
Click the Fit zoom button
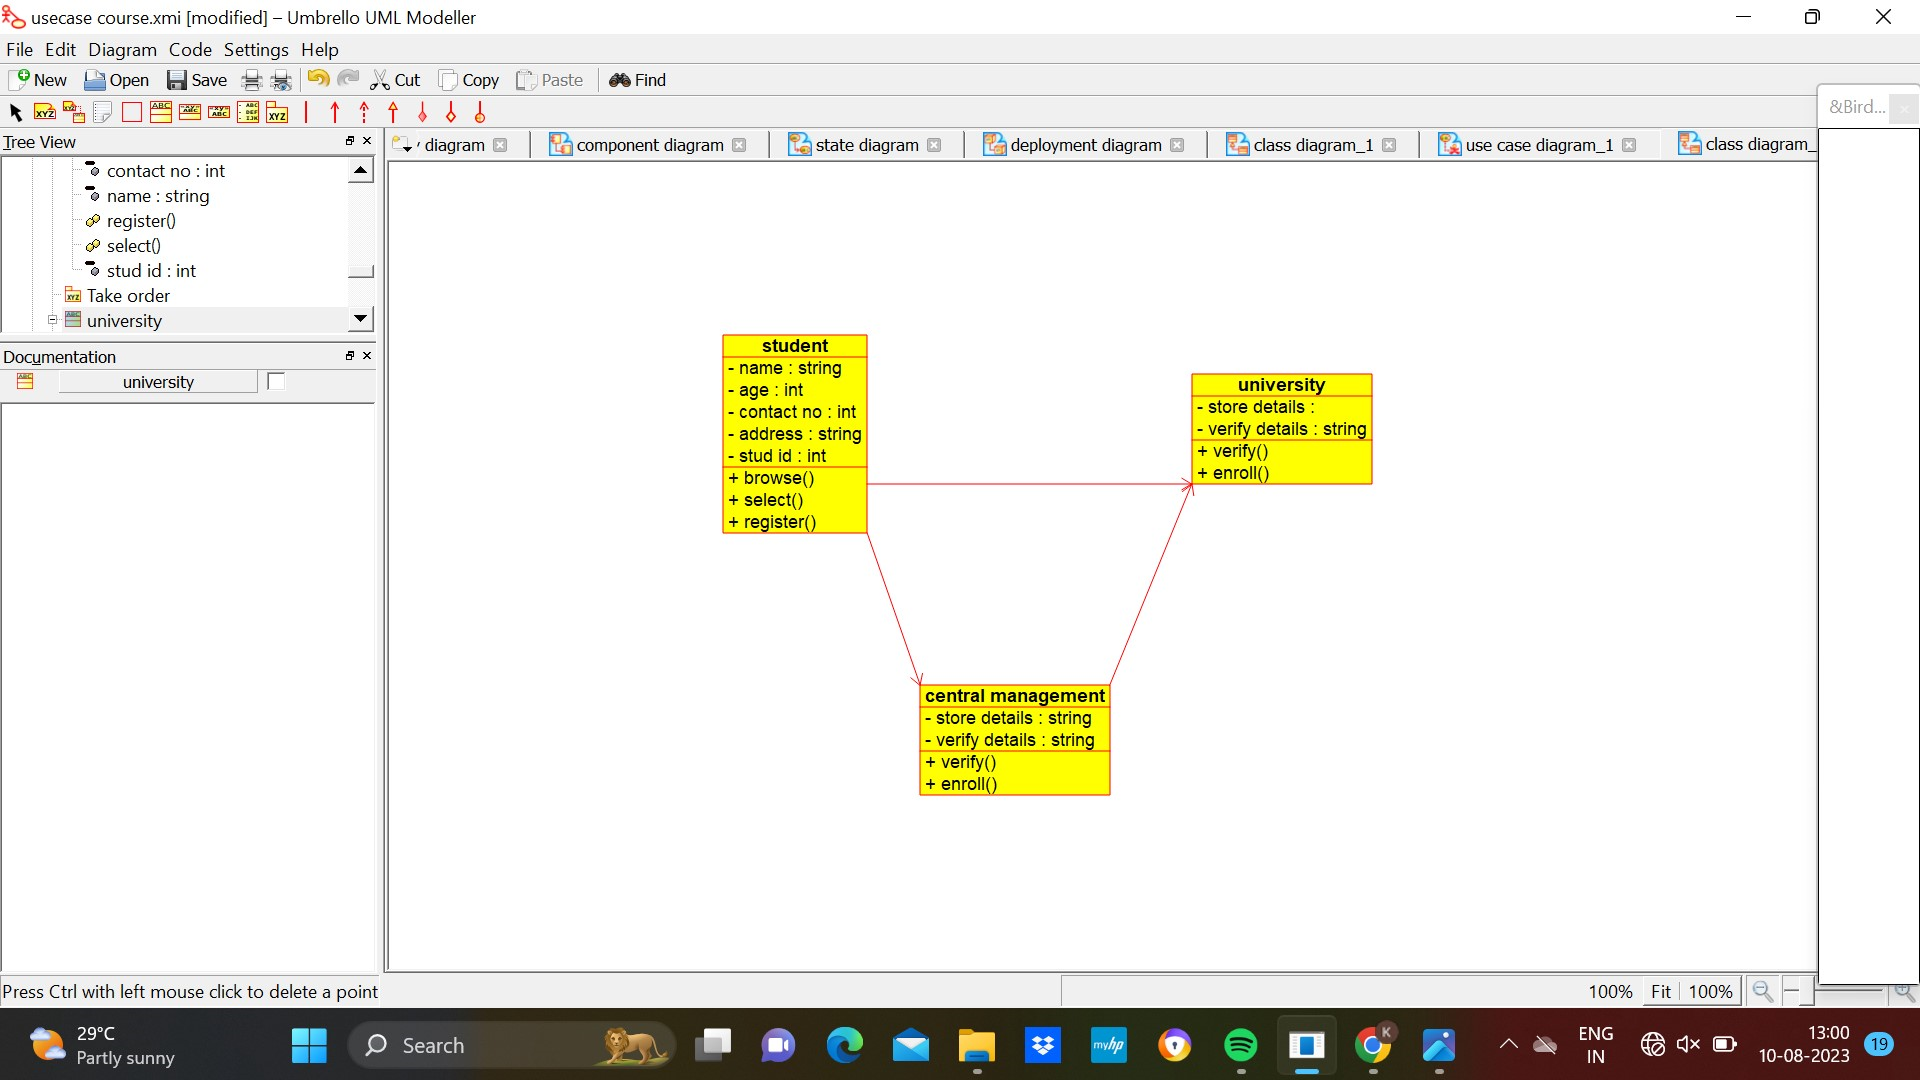[x=1661, y=991]
